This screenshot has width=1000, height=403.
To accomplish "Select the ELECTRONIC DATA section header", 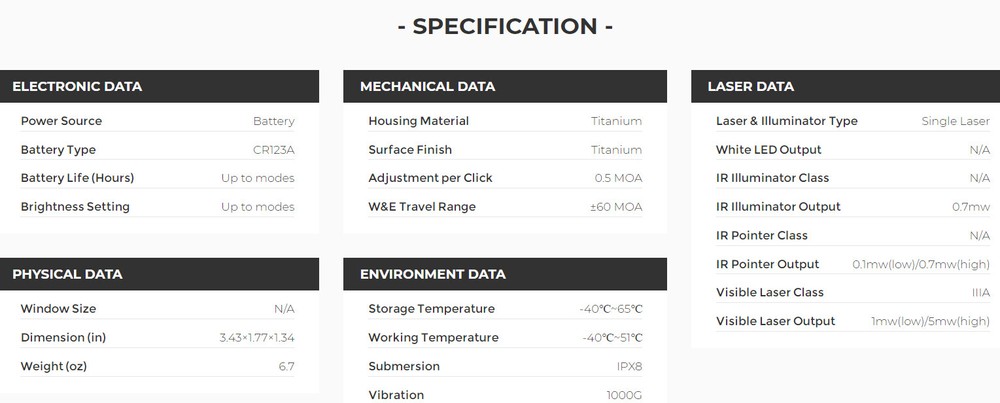I will click(77, 86).
